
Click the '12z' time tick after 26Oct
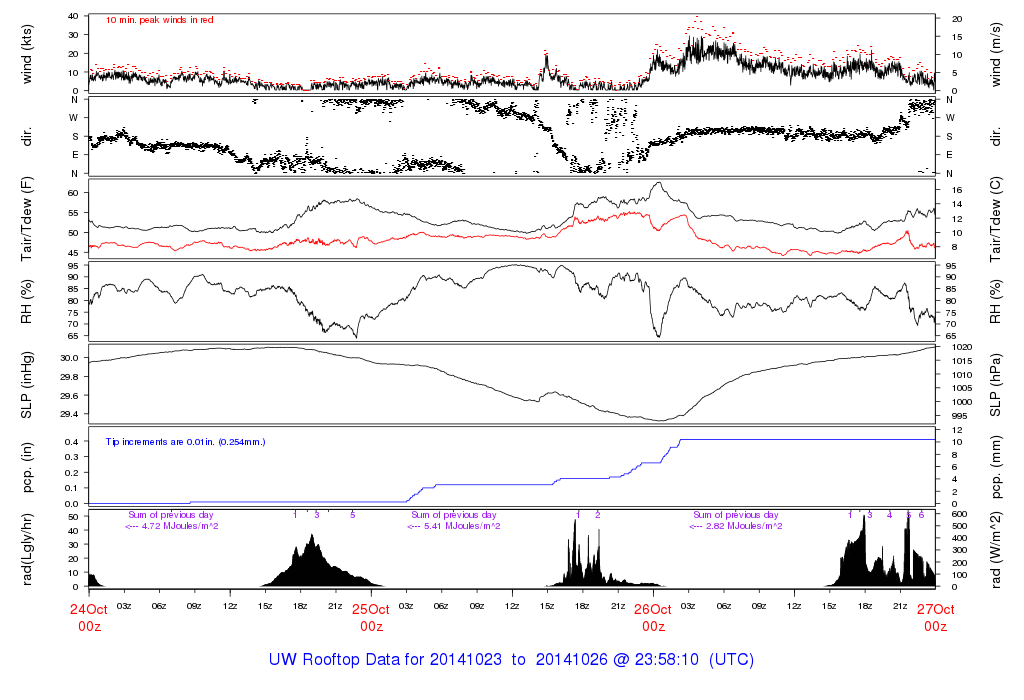794,606
